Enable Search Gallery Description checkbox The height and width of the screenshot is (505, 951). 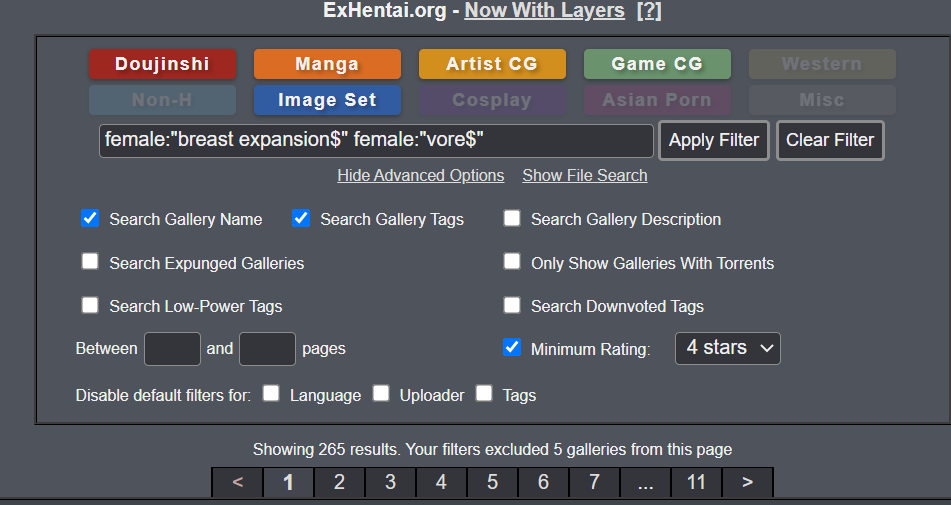pos(512,219)
